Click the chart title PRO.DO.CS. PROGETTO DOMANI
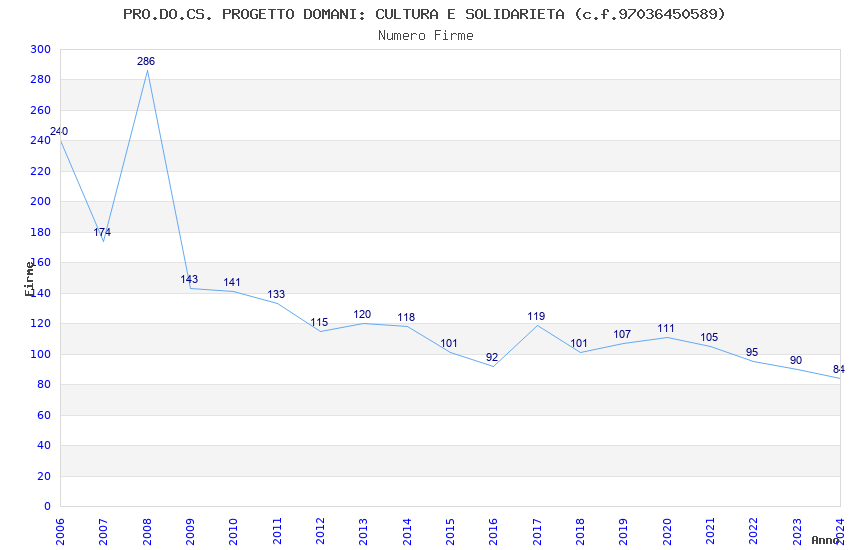This screenshot has width=850, height=550. pyautogui.click(x=424, y=15)
